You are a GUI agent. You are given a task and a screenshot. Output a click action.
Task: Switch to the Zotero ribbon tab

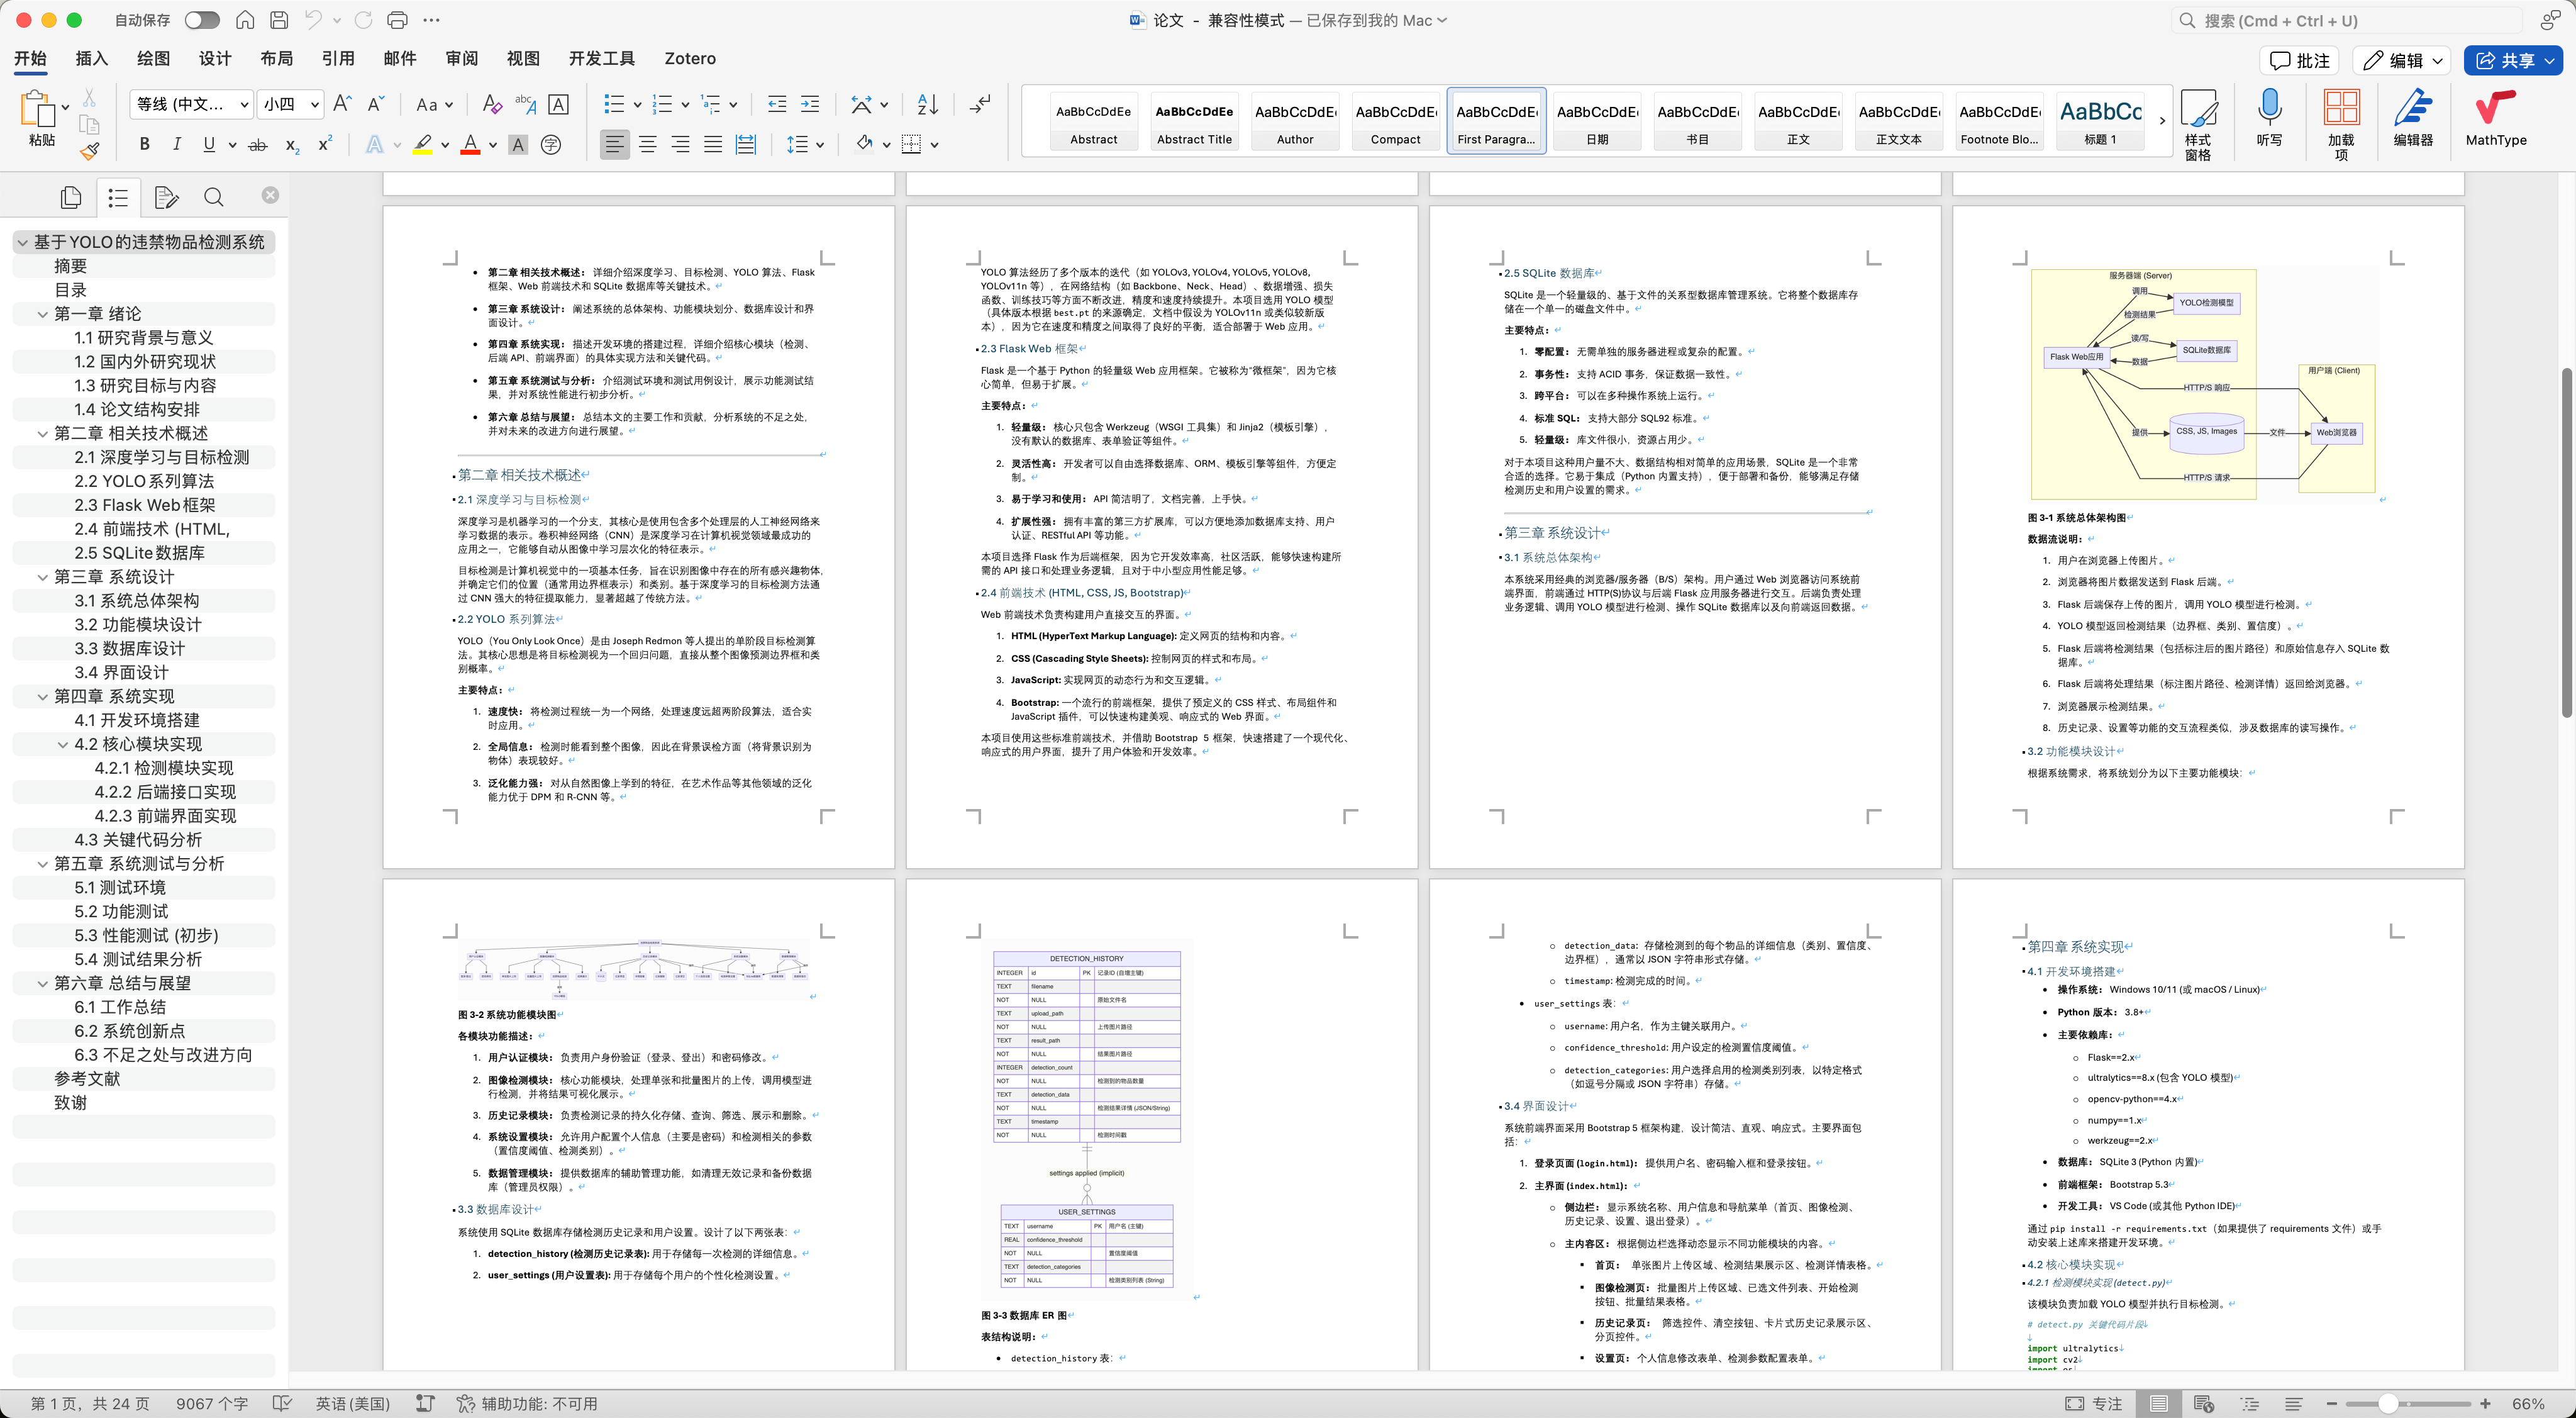(689, 58)
